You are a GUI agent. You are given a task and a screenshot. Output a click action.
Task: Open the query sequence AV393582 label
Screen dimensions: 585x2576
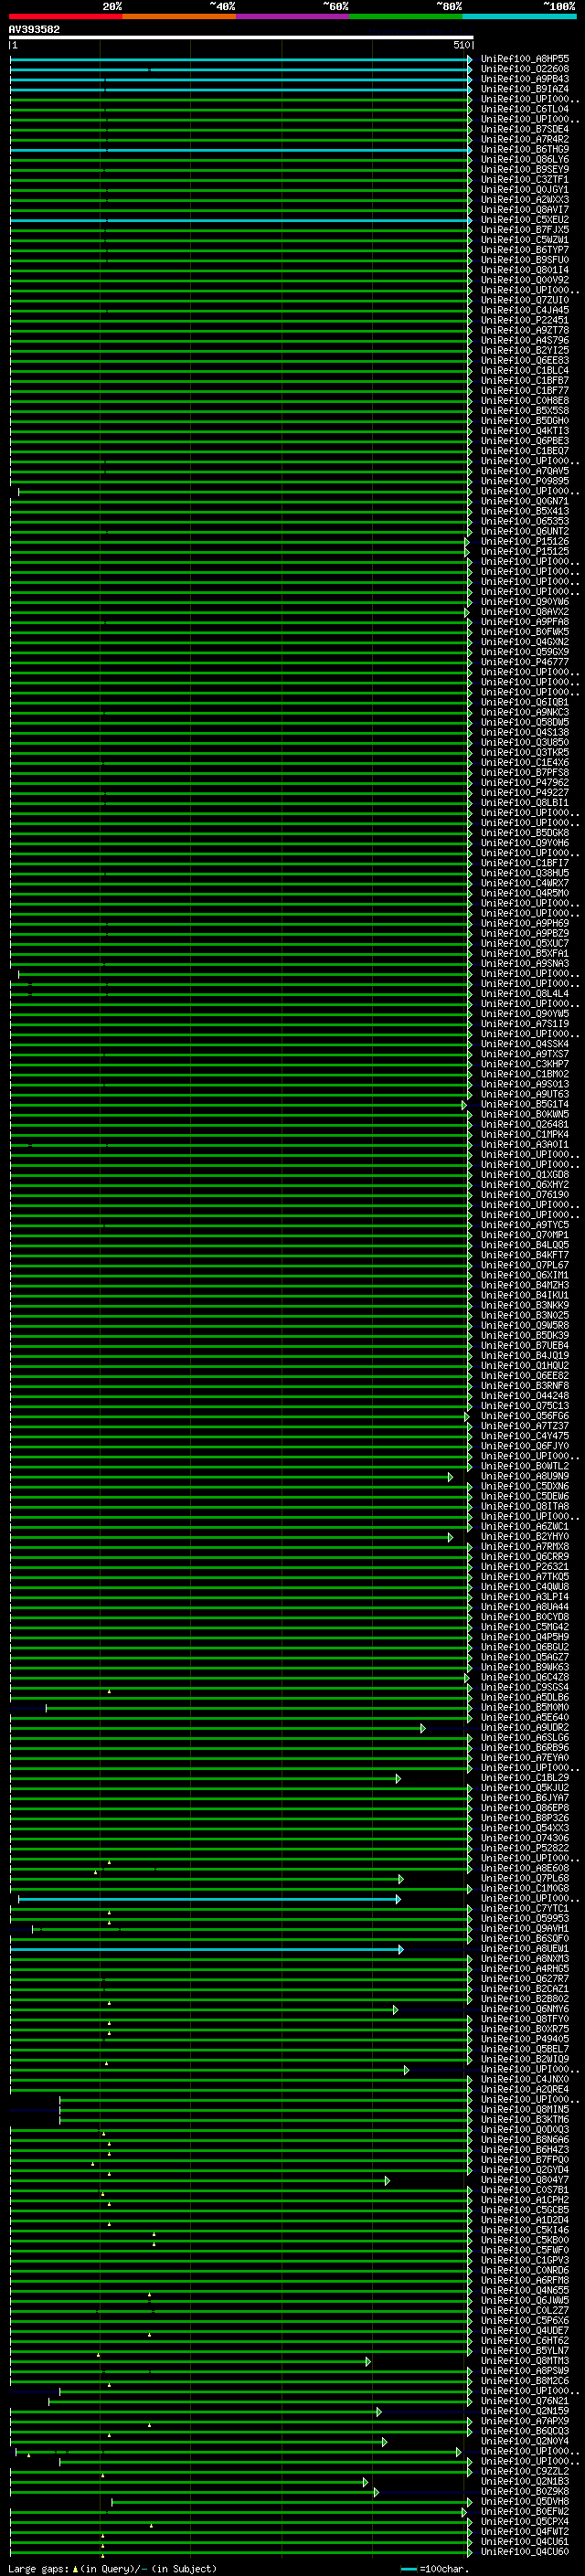click(x=34, y=30)
